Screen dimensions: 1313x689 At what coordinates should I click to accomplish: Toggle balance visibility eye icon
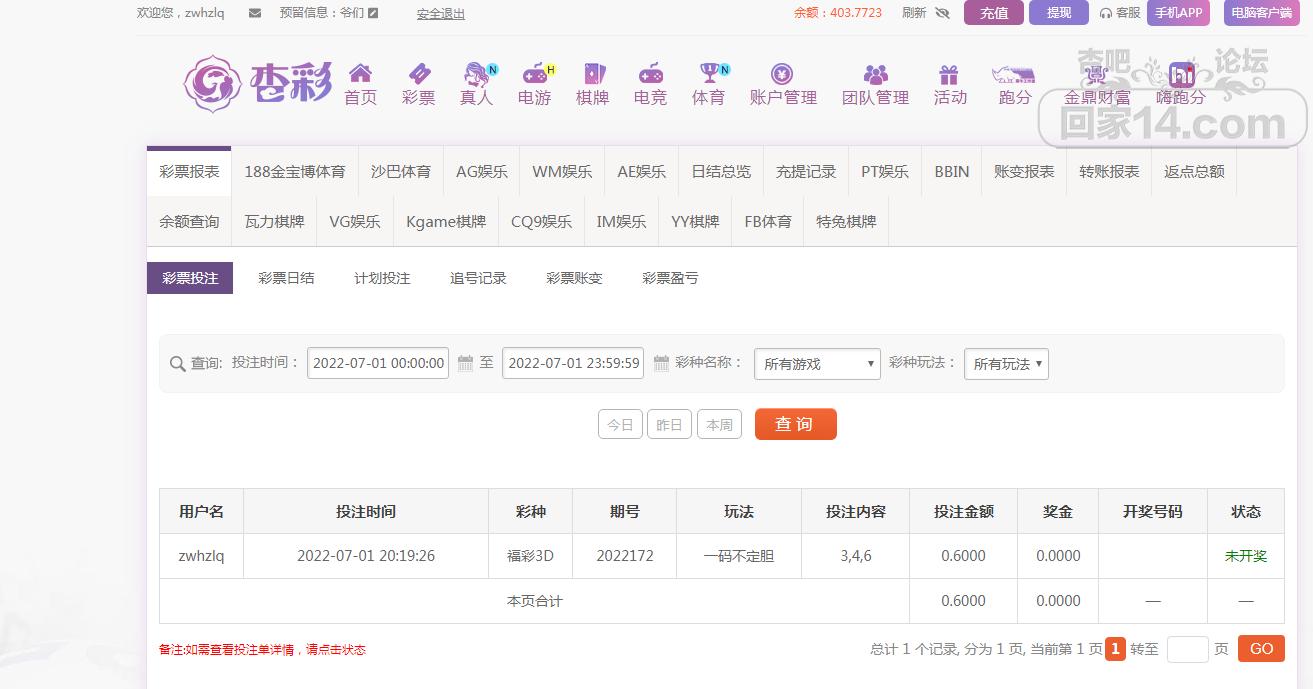pos(942,13)
